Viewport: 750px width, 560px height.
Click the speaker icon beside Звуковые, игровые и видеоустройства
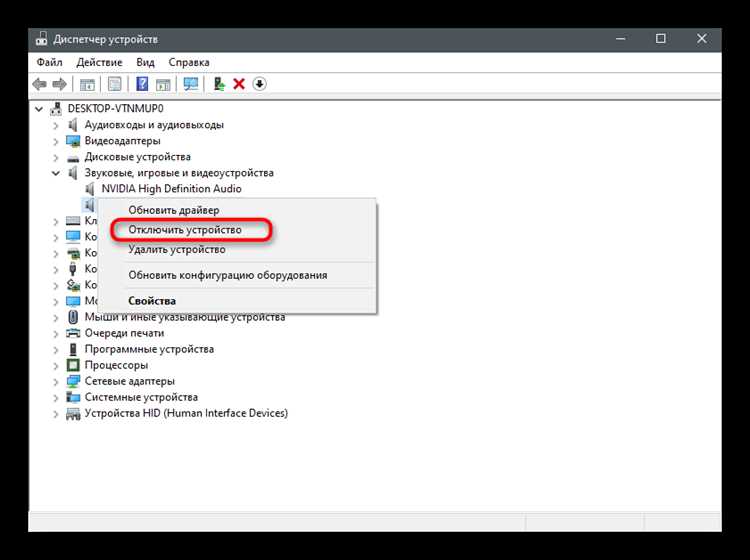(73, 173)
